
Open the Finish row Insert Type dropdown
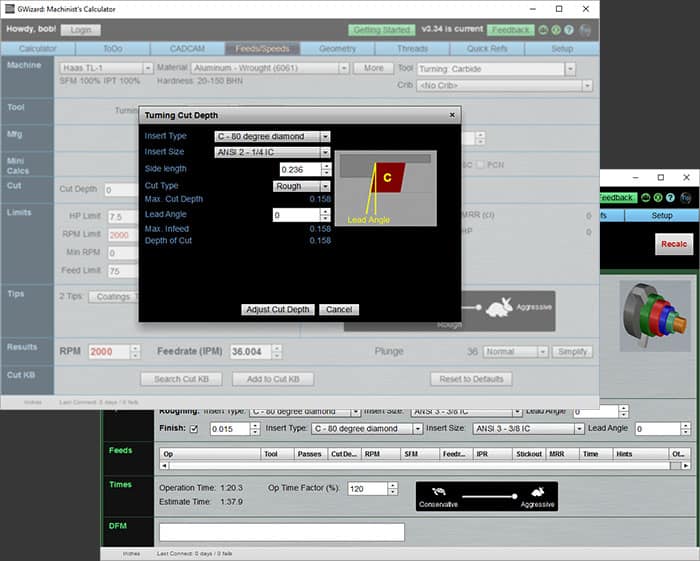click(417, 428)
